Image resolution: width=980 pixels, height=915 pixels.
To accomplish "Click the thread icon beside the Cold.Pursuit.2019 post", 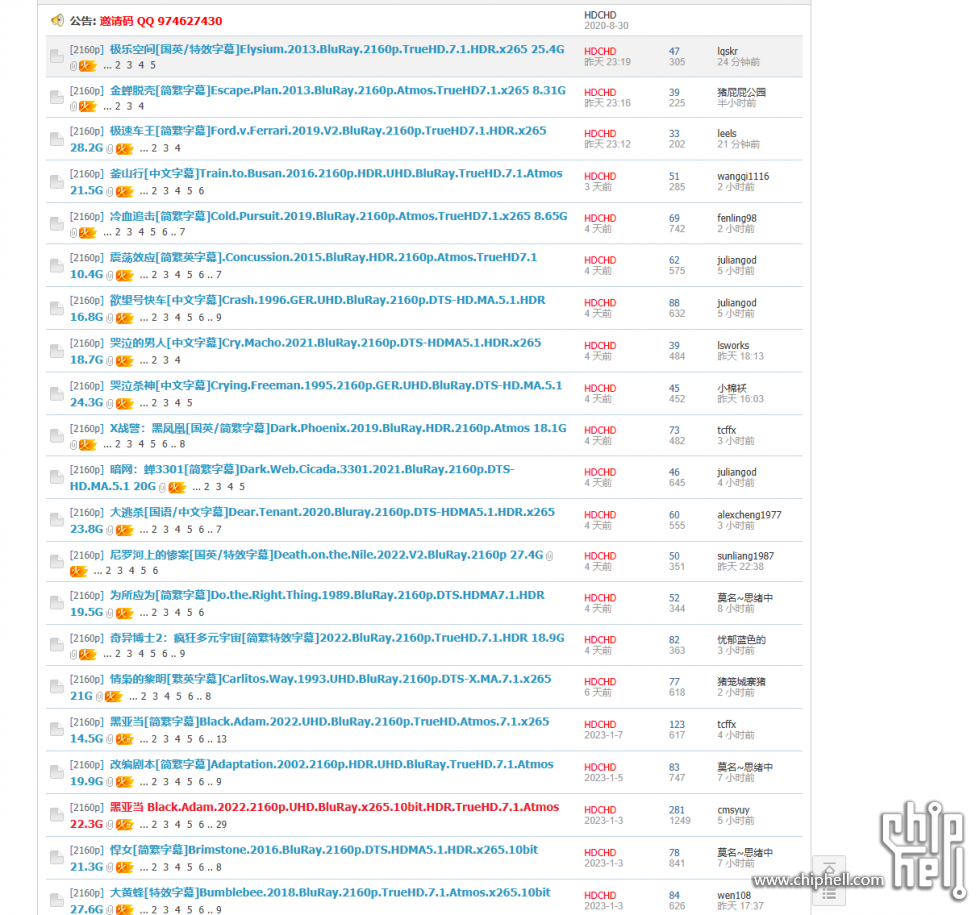I will (57, 224).
